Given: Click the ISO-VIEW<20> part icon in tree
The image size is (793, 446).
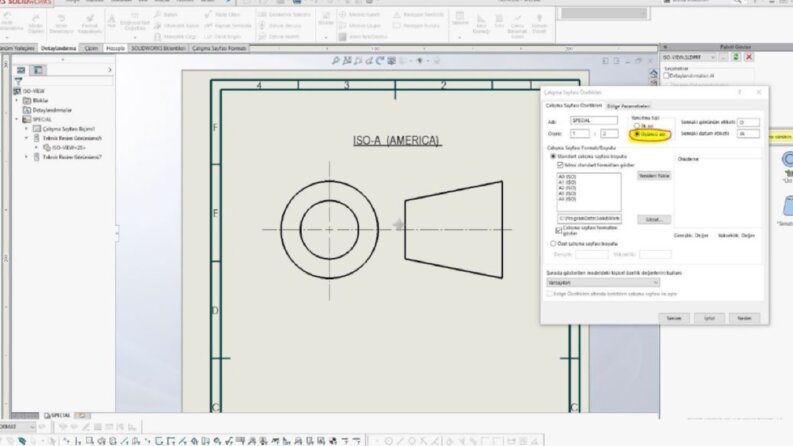Looking at the screenshot, I should click(x=47, y=148).
